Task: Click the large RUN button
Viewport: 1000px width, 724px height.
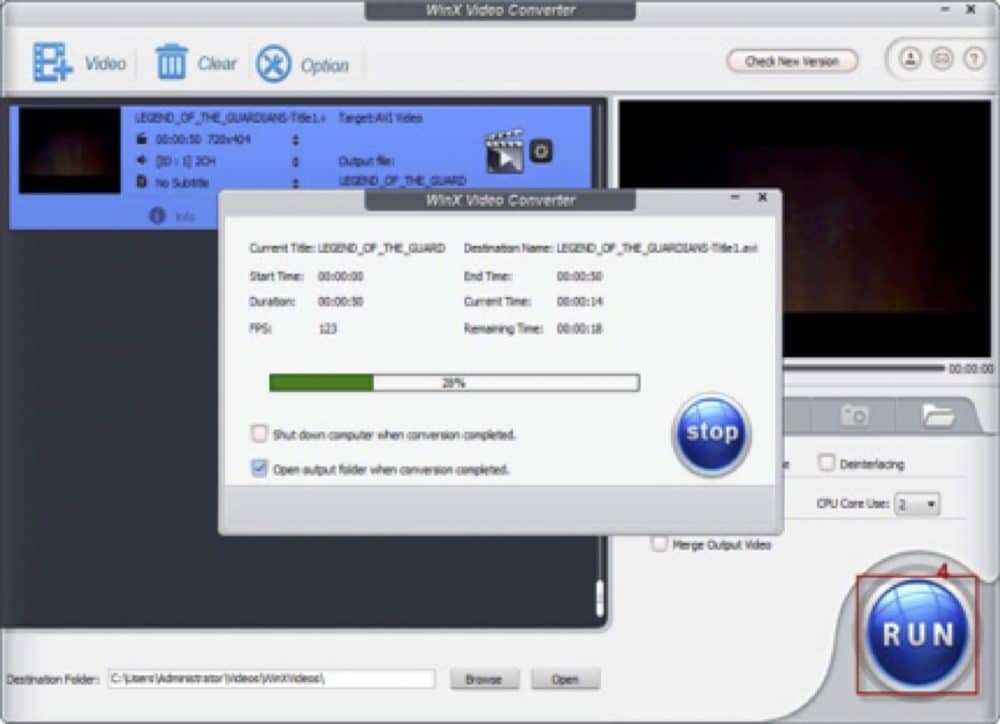Action: [x=917, y=633]
